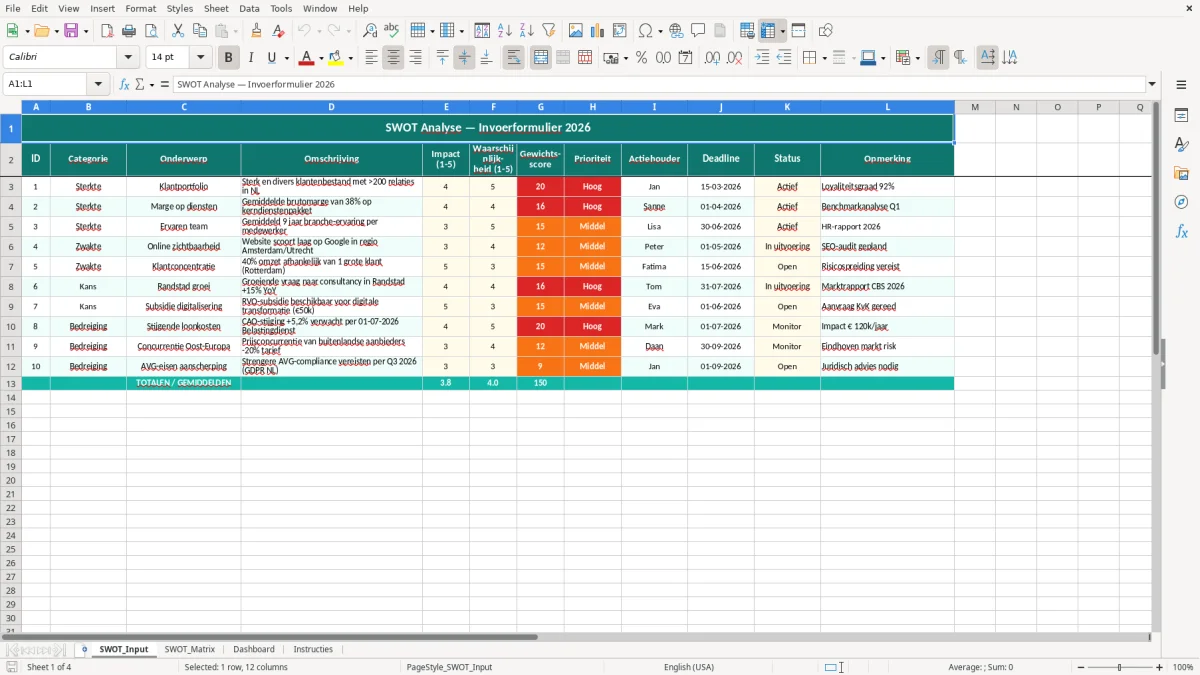Insert a hyperlink
1200x675 pixels.
coord(676,31)
